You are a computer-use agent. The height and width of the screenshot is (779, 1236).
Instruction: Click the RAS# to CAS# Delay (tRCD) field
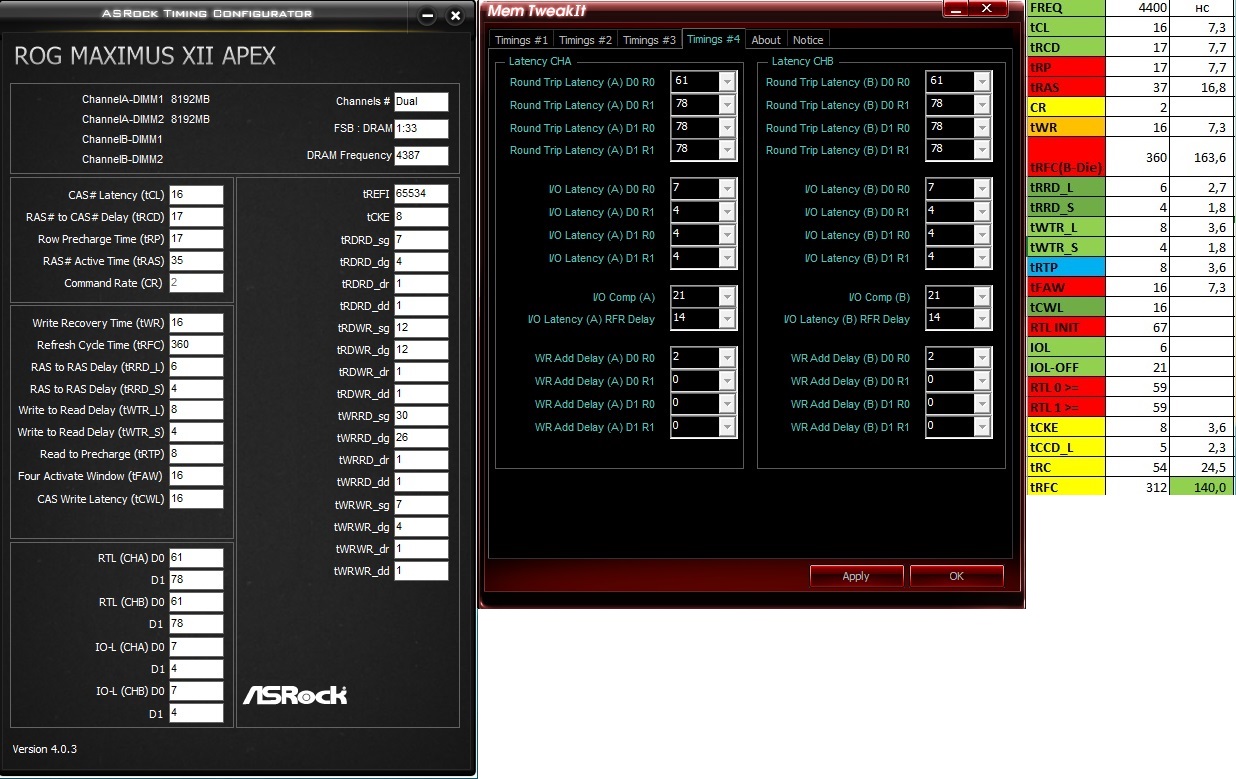tap(196, 217)
